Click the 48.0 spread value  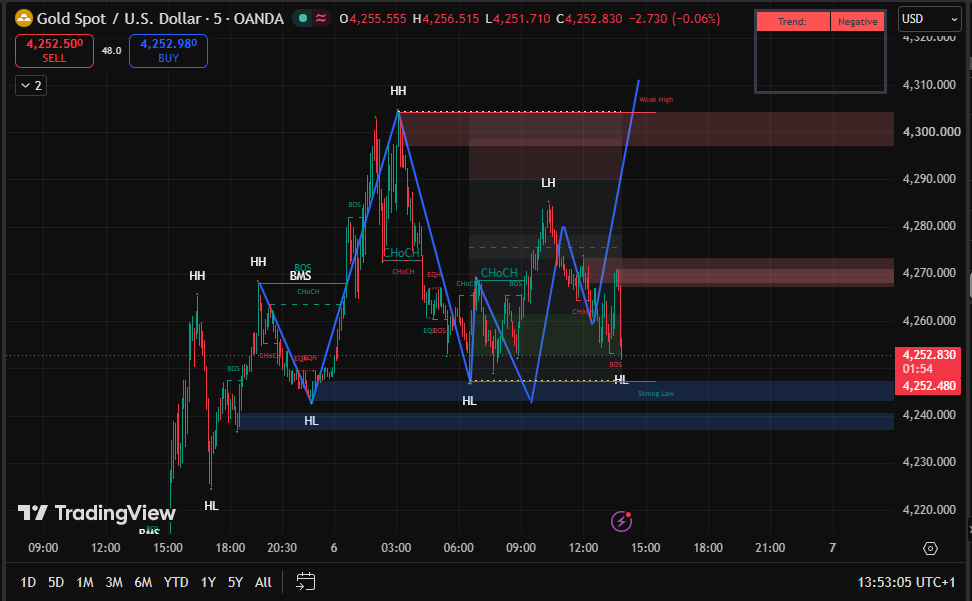pos(112,51)
